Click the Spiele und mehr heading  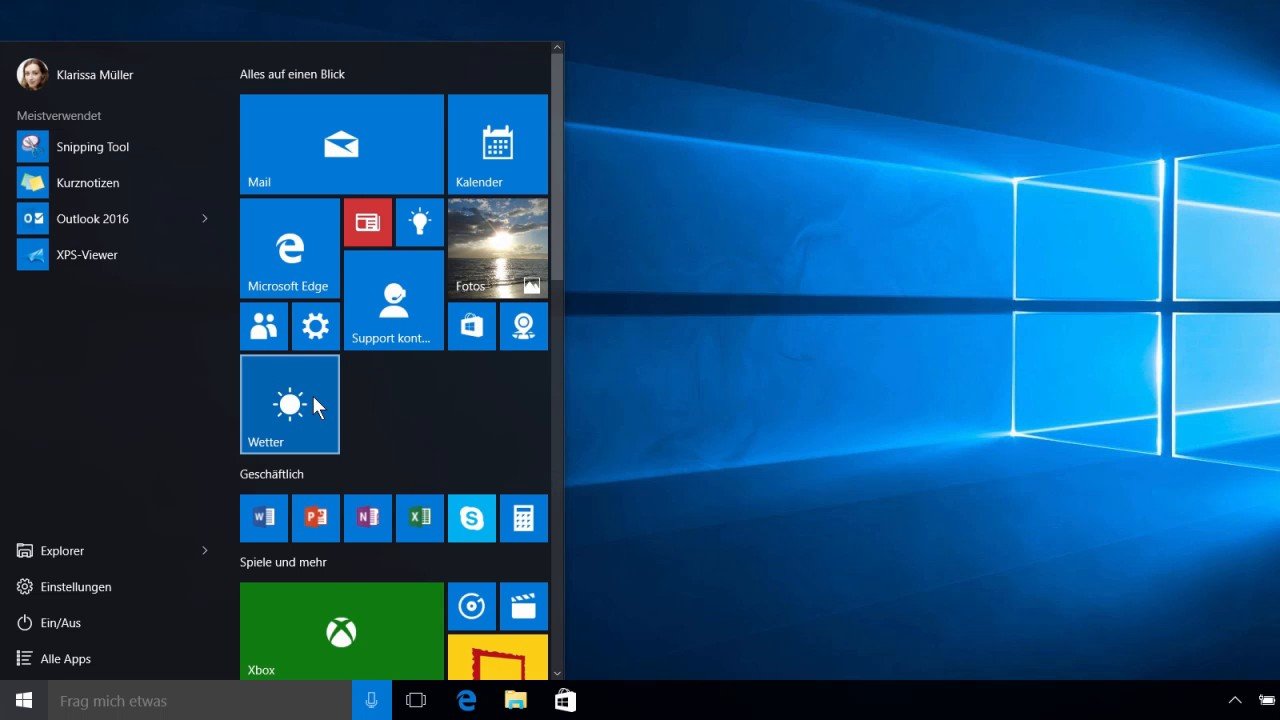click(x=283, y=563)
